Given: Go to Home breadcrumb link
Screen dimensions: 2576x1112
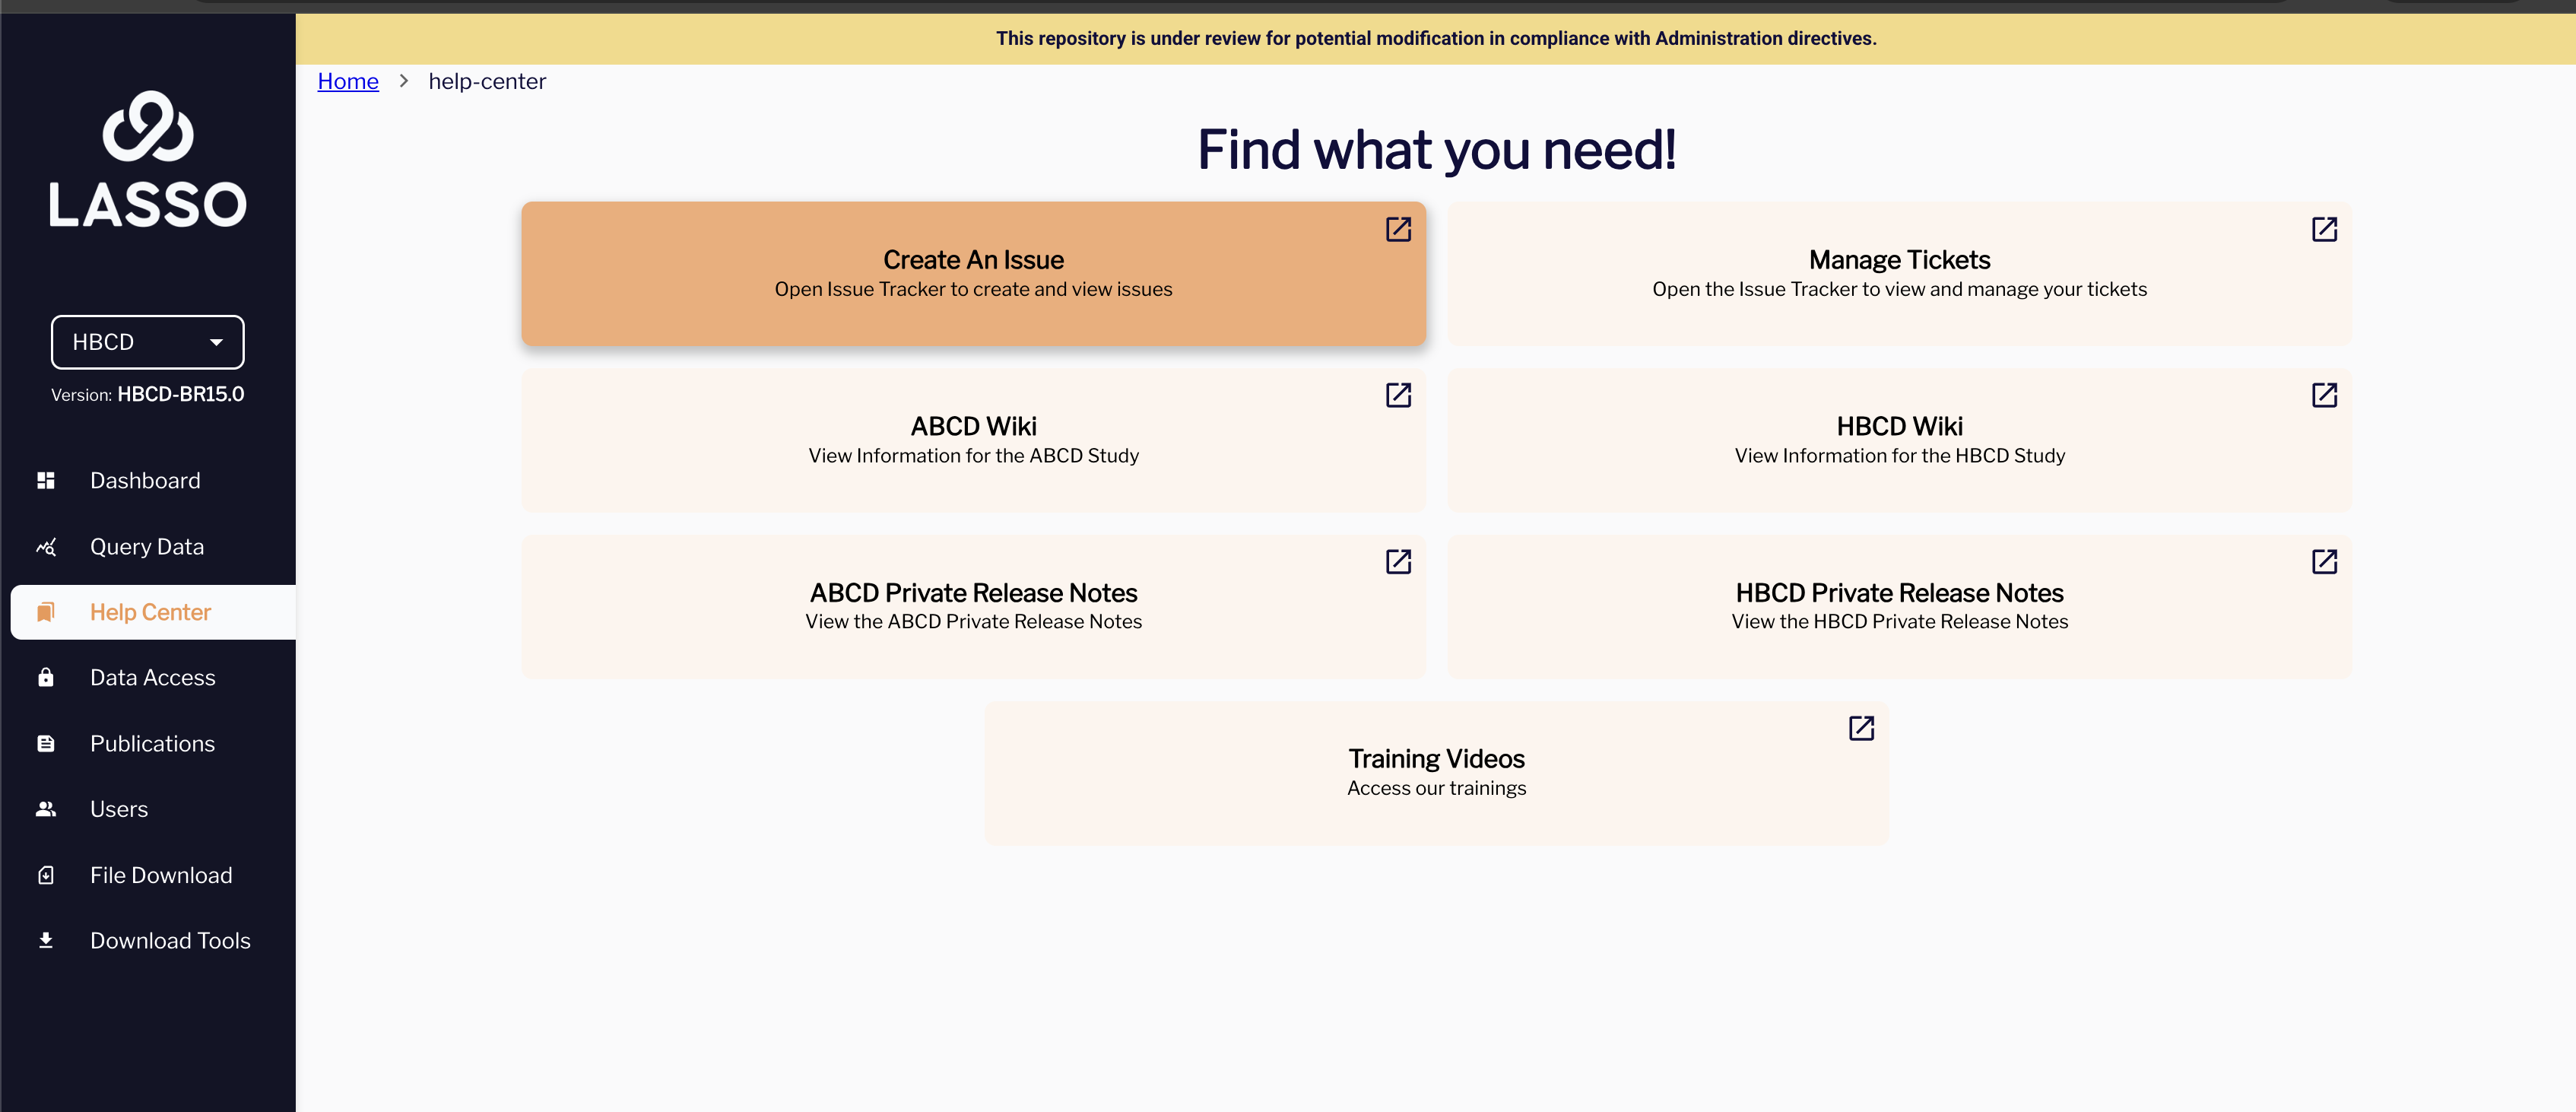Looking at the screenshot, I should click(348, 81).
